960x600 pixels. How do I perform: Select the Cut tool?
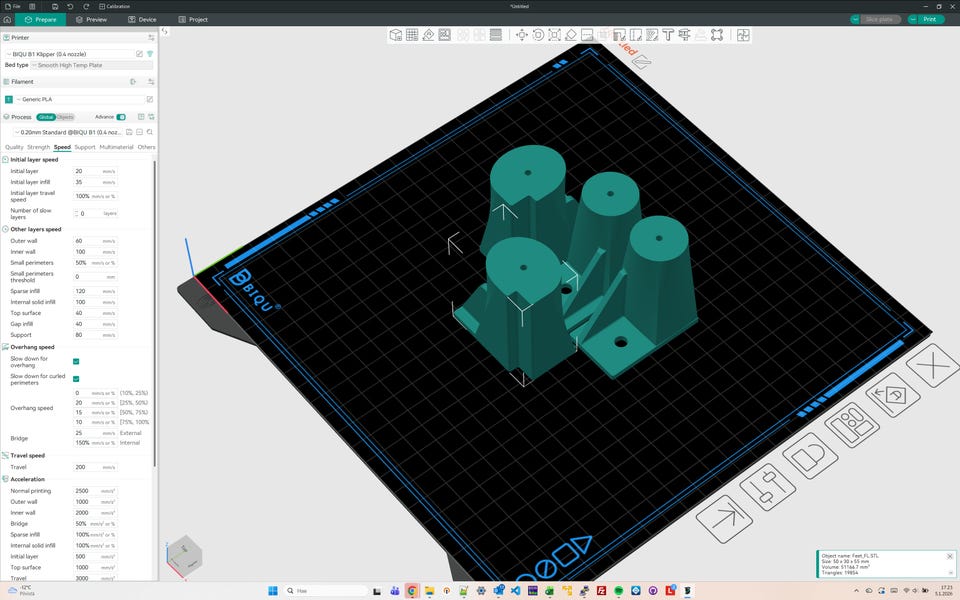[587, 35]
